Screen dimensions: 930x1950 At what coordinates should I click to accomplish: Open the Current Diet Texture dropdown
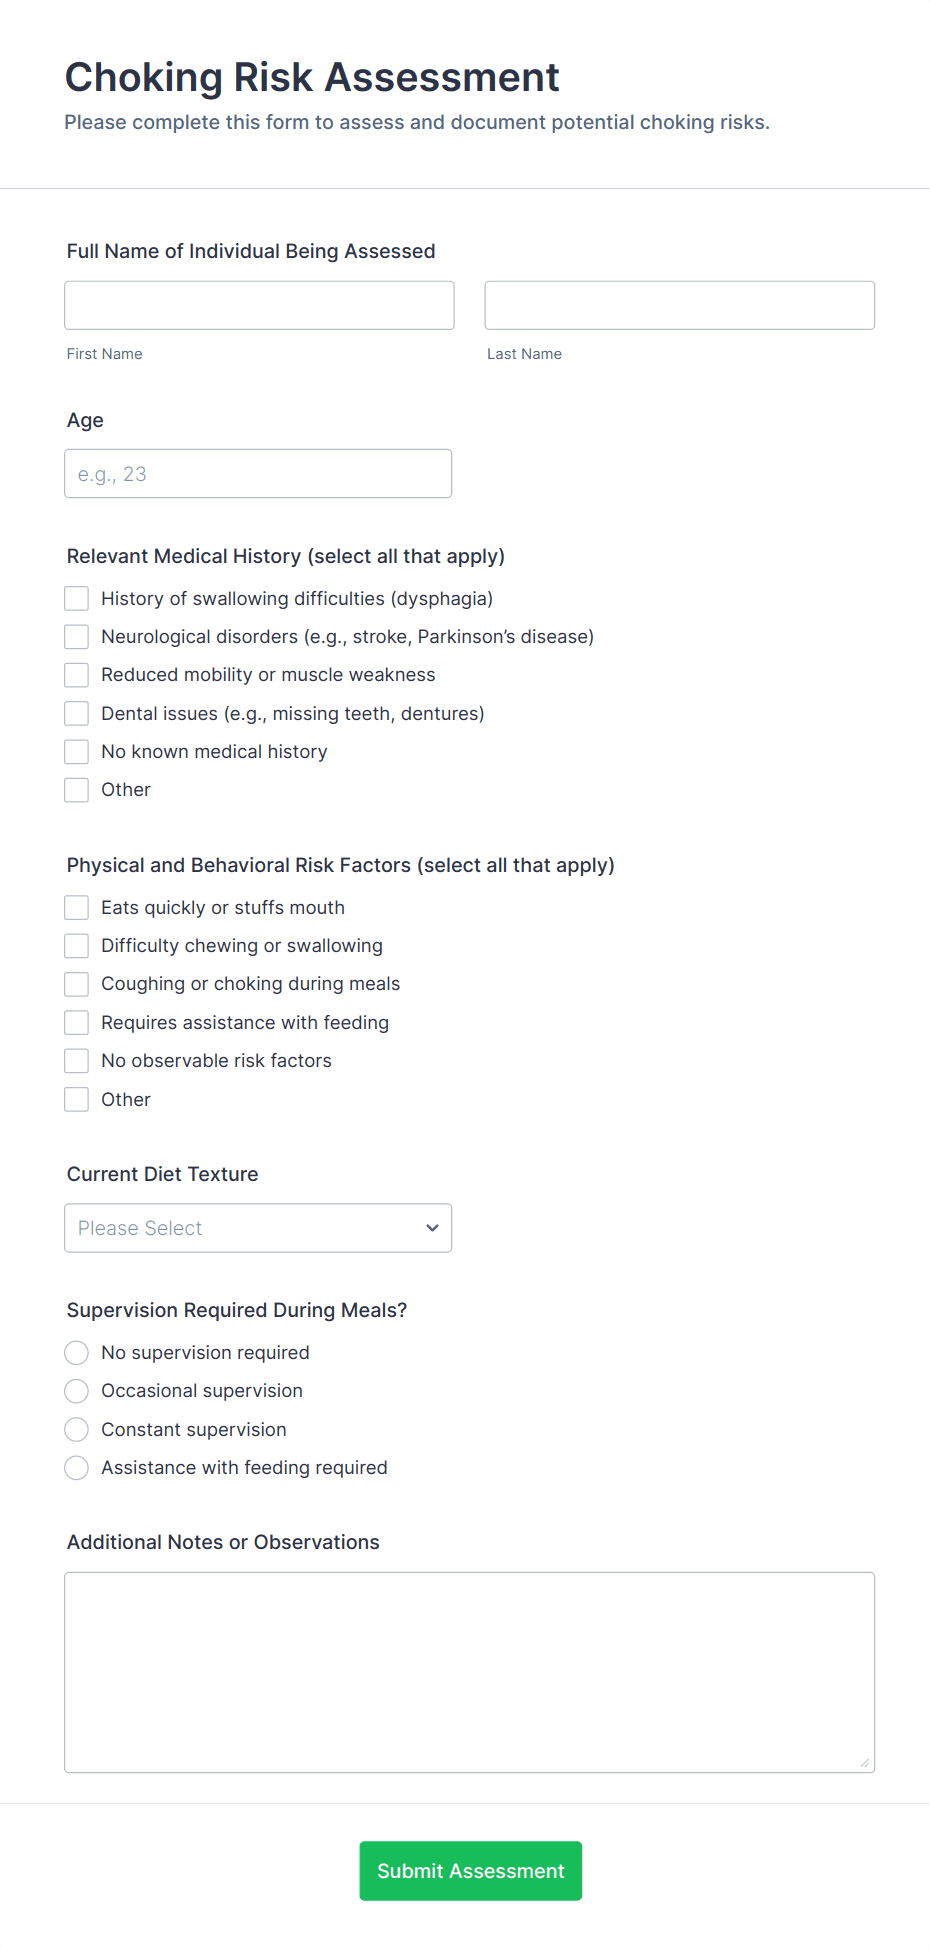point(258,1228)
